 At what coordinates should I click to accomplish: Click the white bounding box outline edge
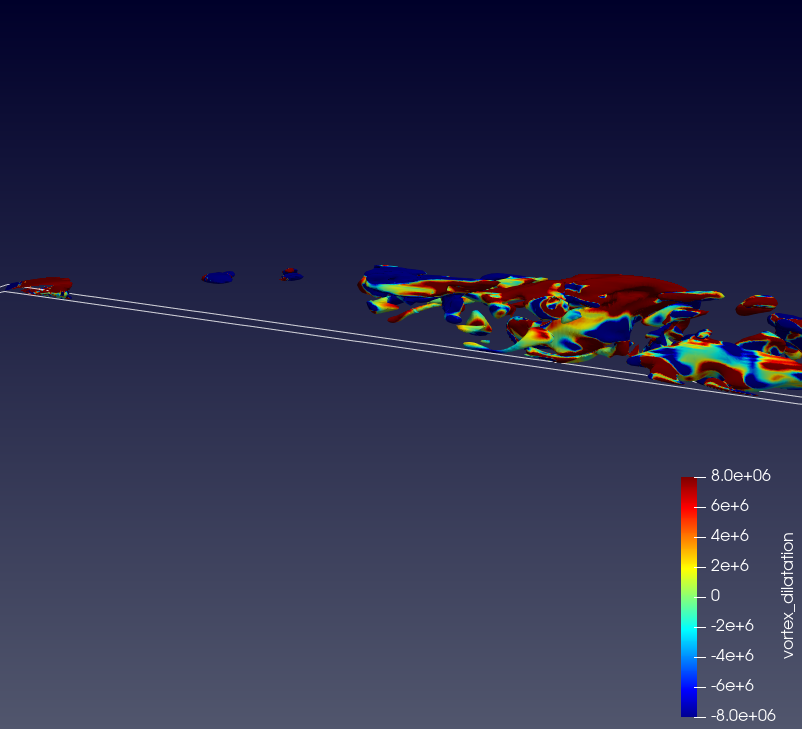[300, 330]
